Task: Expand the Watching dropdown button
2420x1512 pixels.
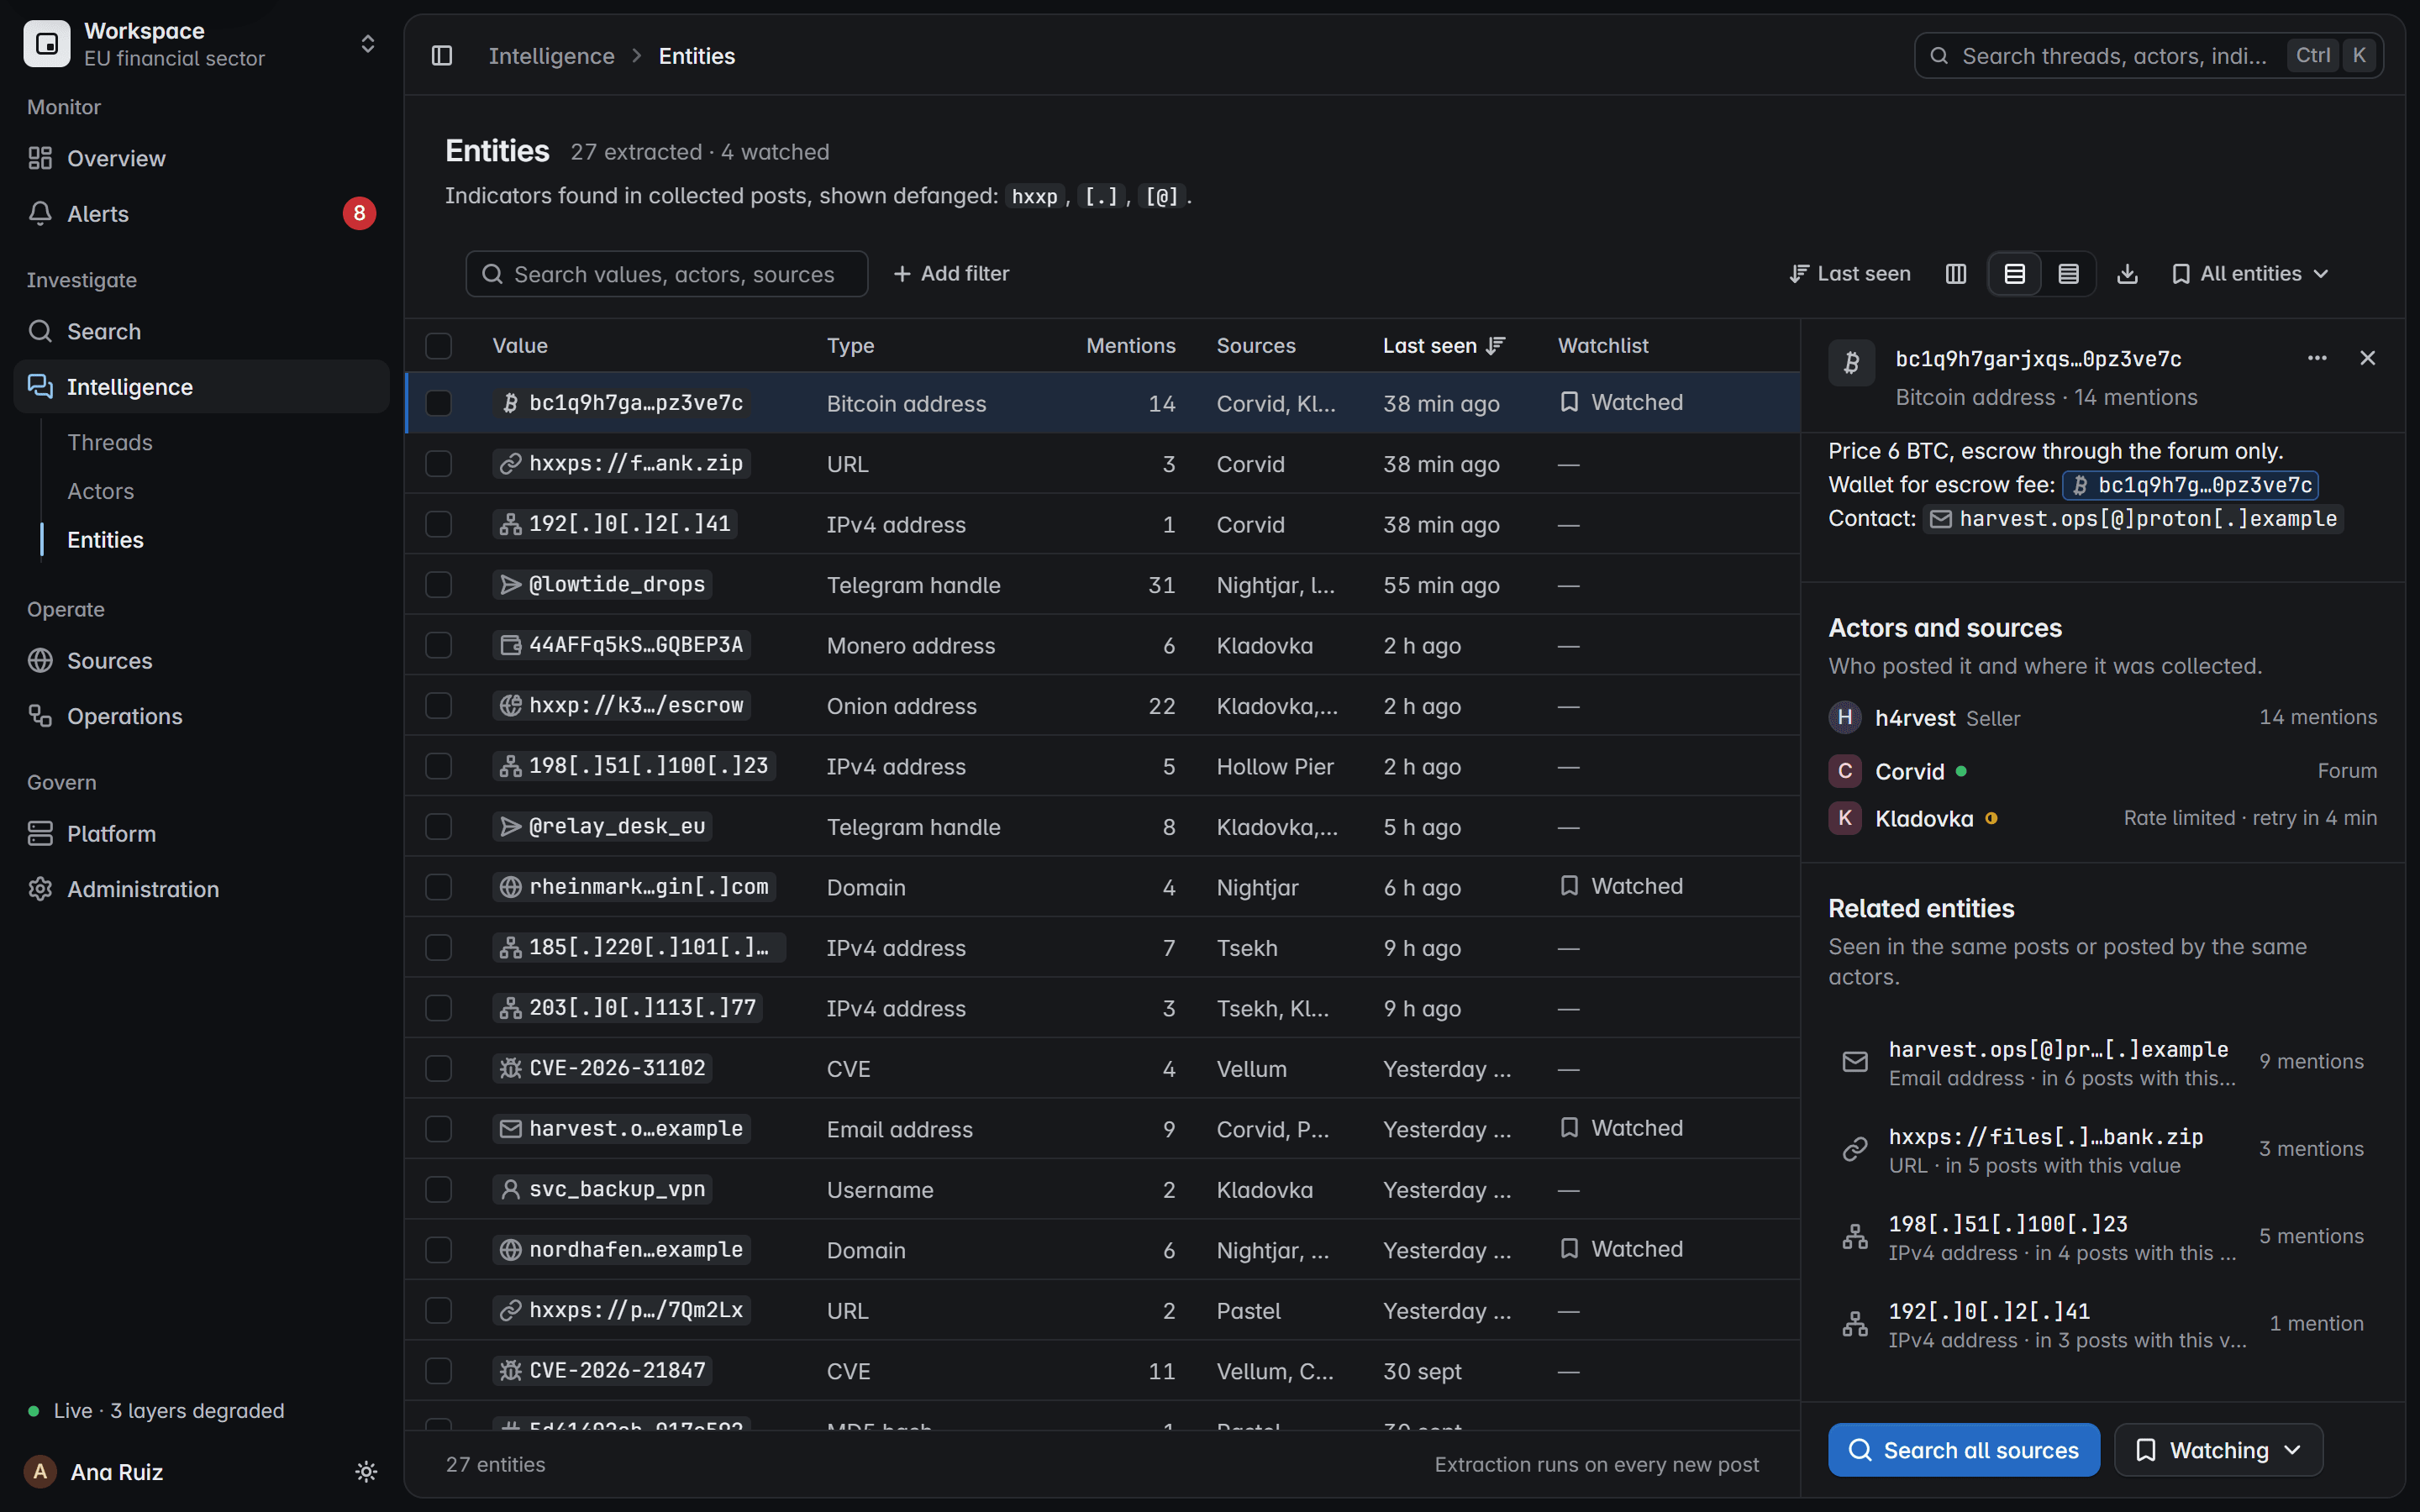Action: 2218,1450
